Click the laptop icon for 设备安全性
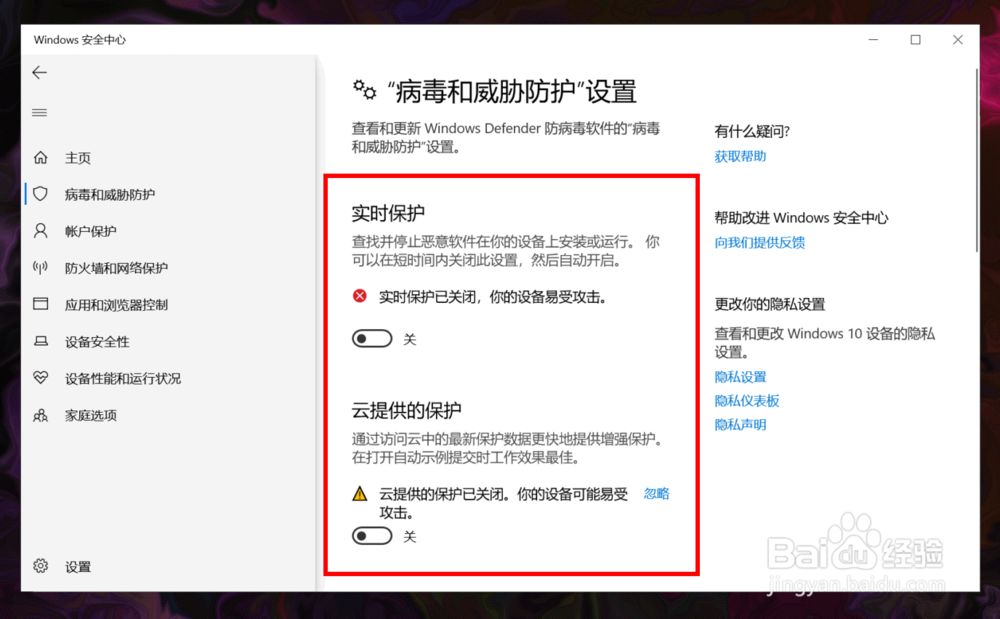This screenshot has height=619, width=1000. click(41, 342)
